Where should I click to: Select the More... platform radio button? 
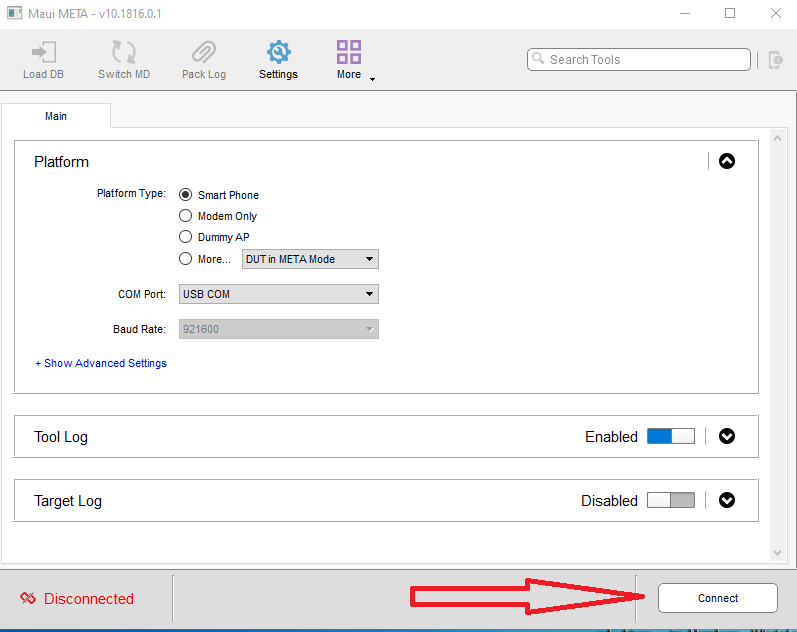[185, 259]
